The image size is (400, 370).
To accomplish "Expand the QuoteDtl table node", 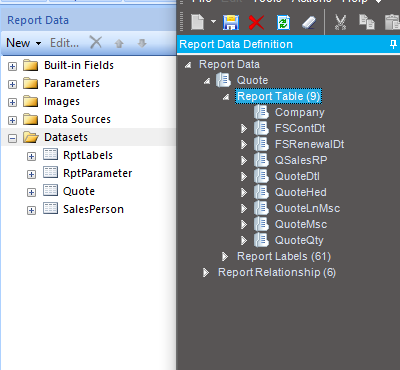I will point(244,176).
